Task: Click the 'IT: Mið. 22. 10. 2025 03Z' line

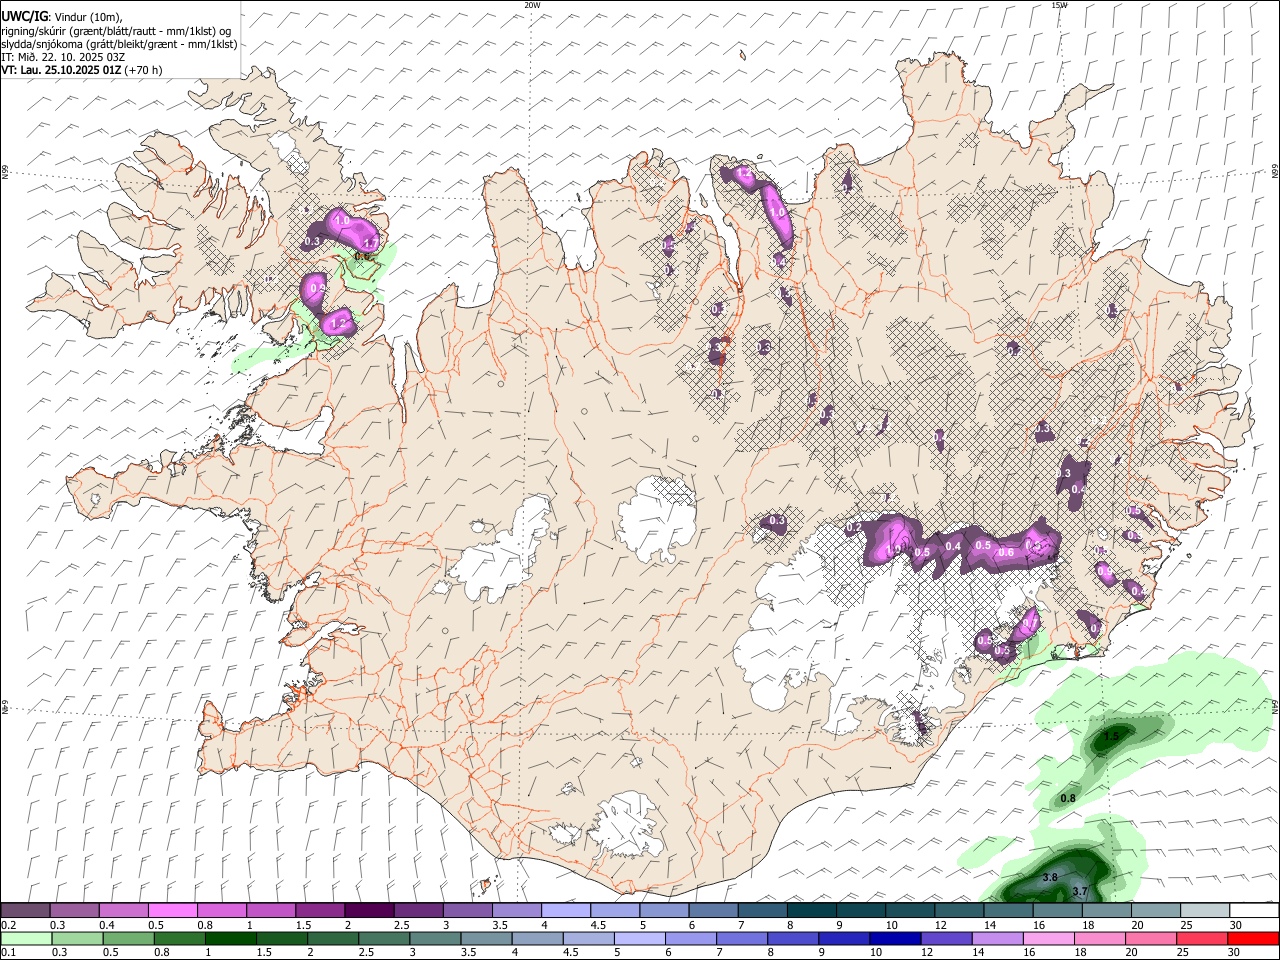Action: click(x=63, y=57)
